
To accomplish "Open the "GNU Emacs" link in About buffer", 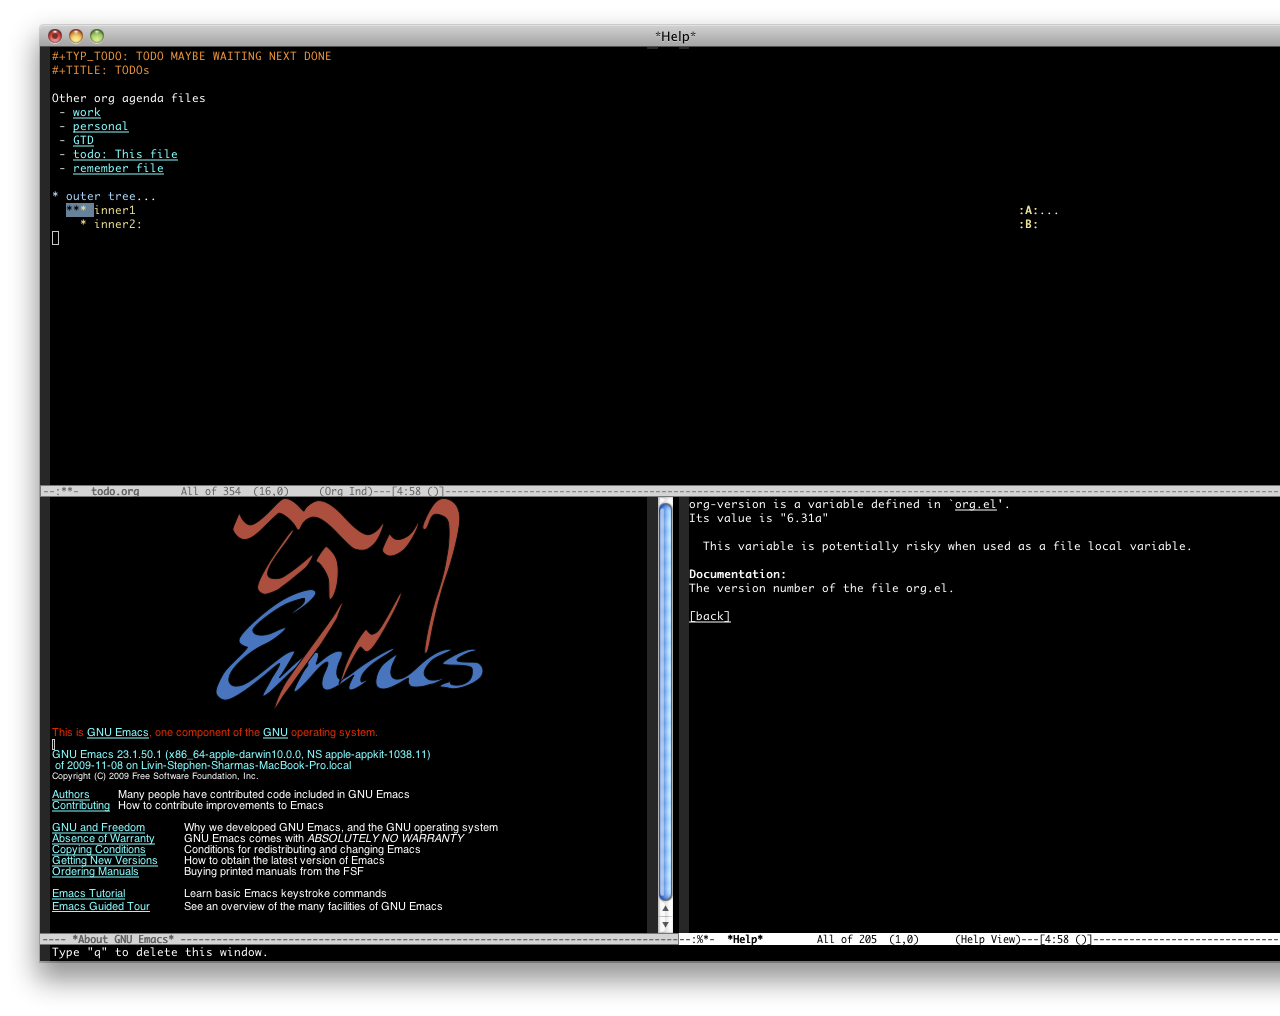I will tap(118, 732).
